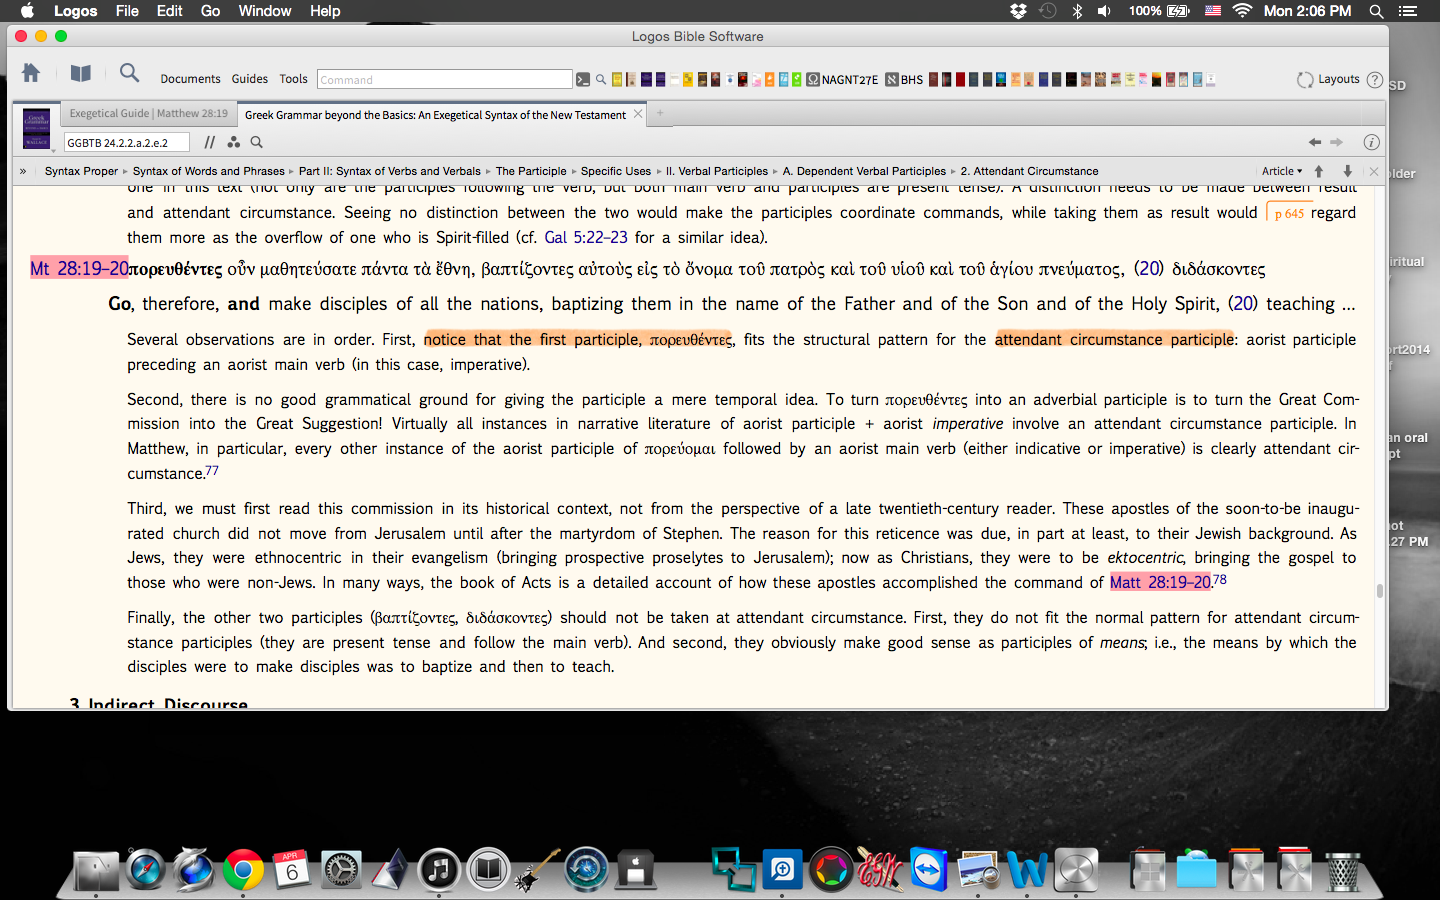Launch Google Chrome from the Dock
The image size is (1440, 900).
(x=242, y=870)
